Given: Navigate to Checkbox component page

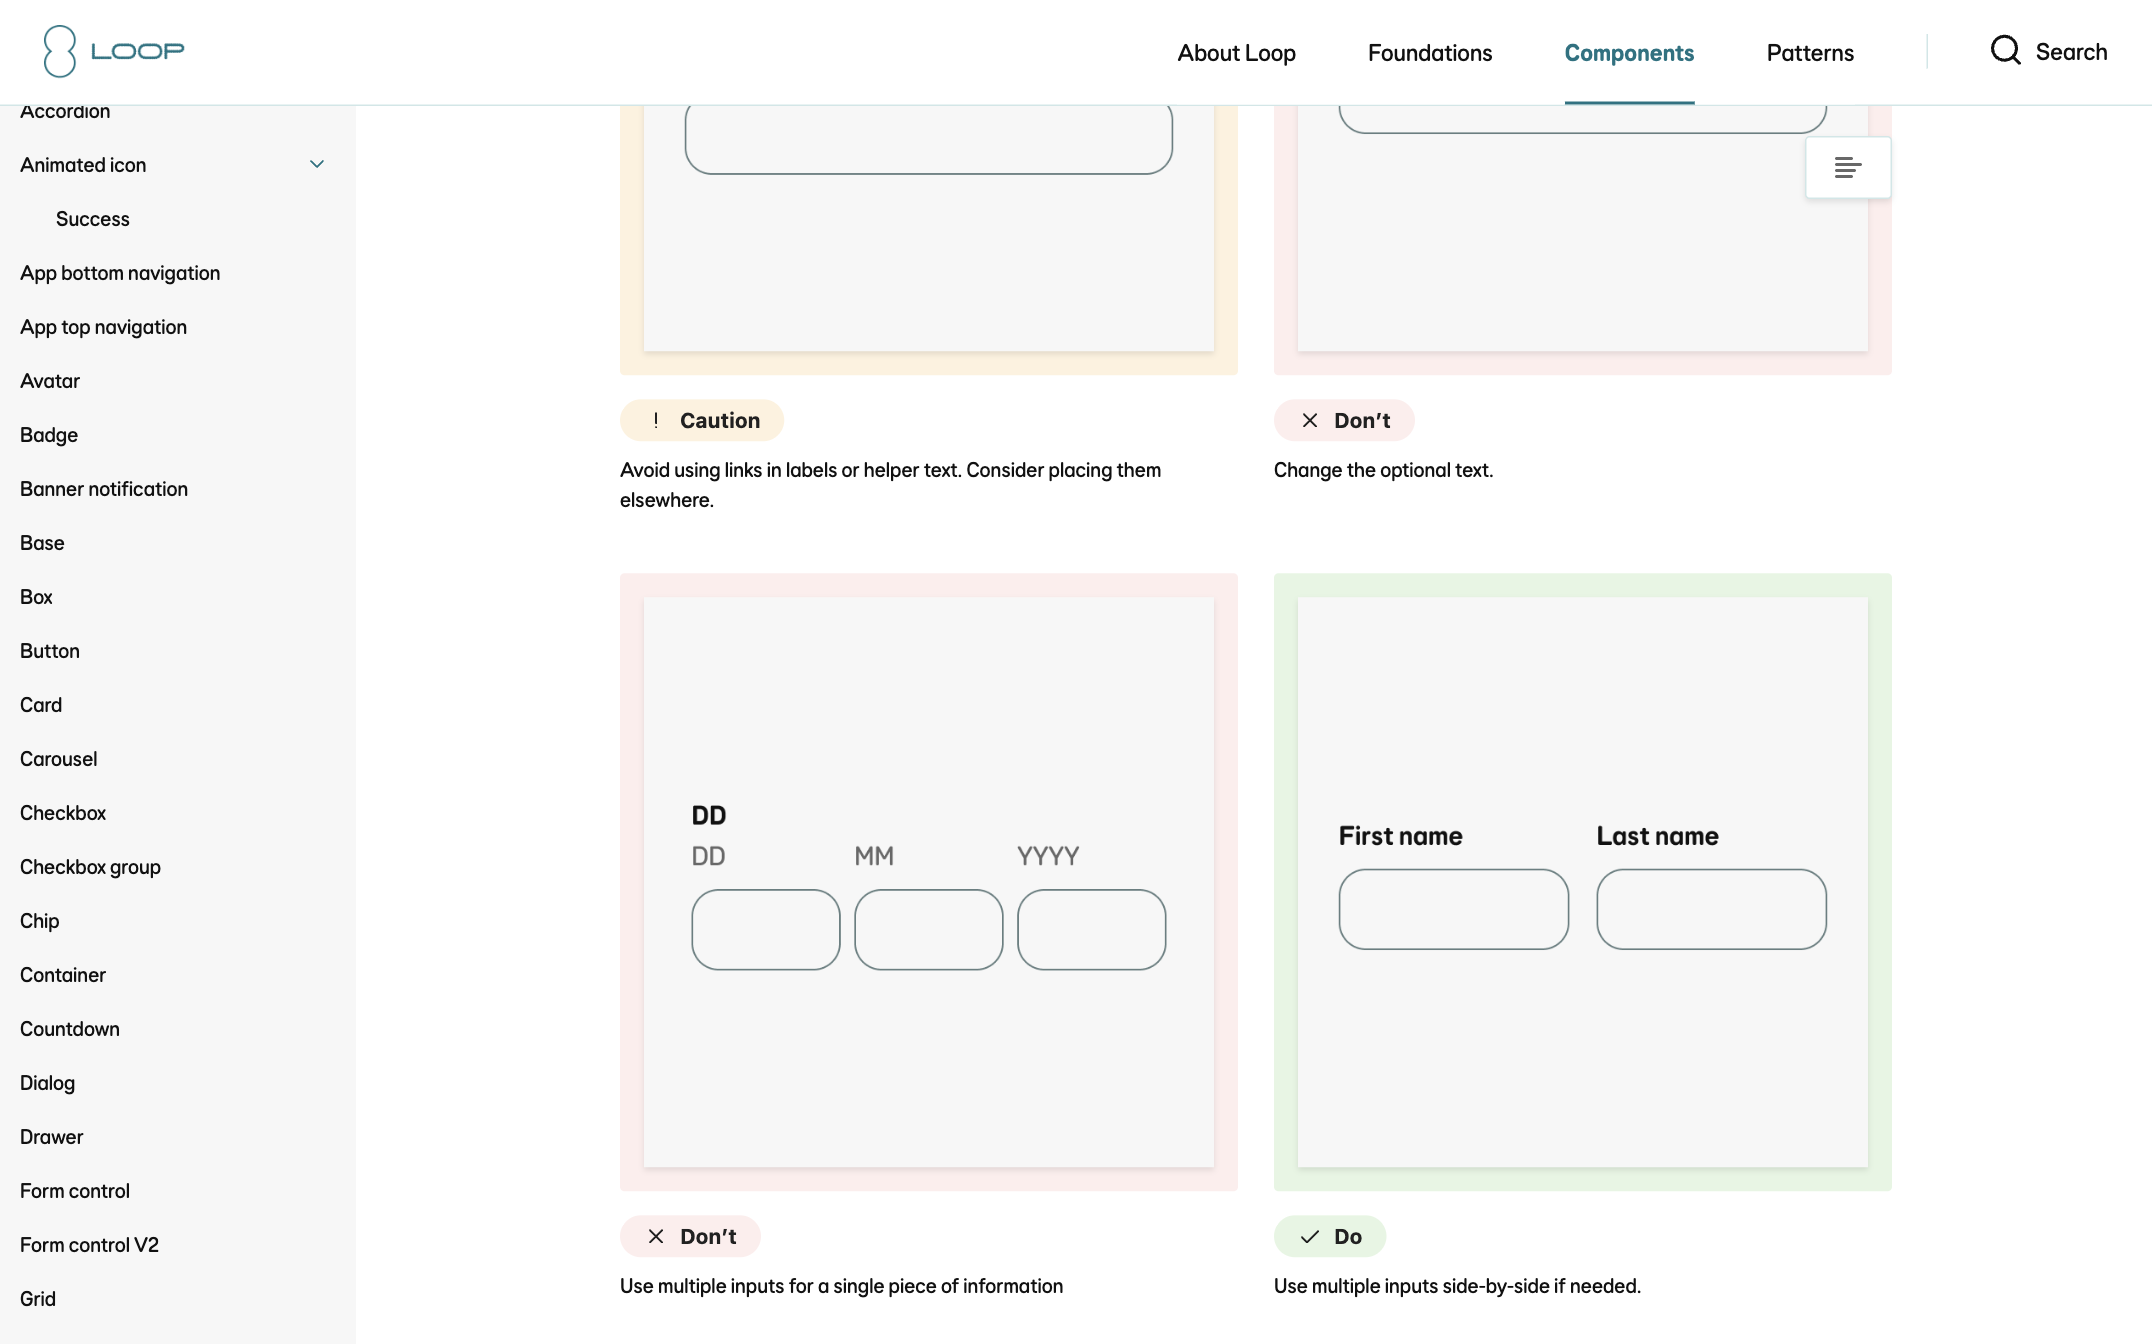Looking at the screenshot, I should point(62,813).
